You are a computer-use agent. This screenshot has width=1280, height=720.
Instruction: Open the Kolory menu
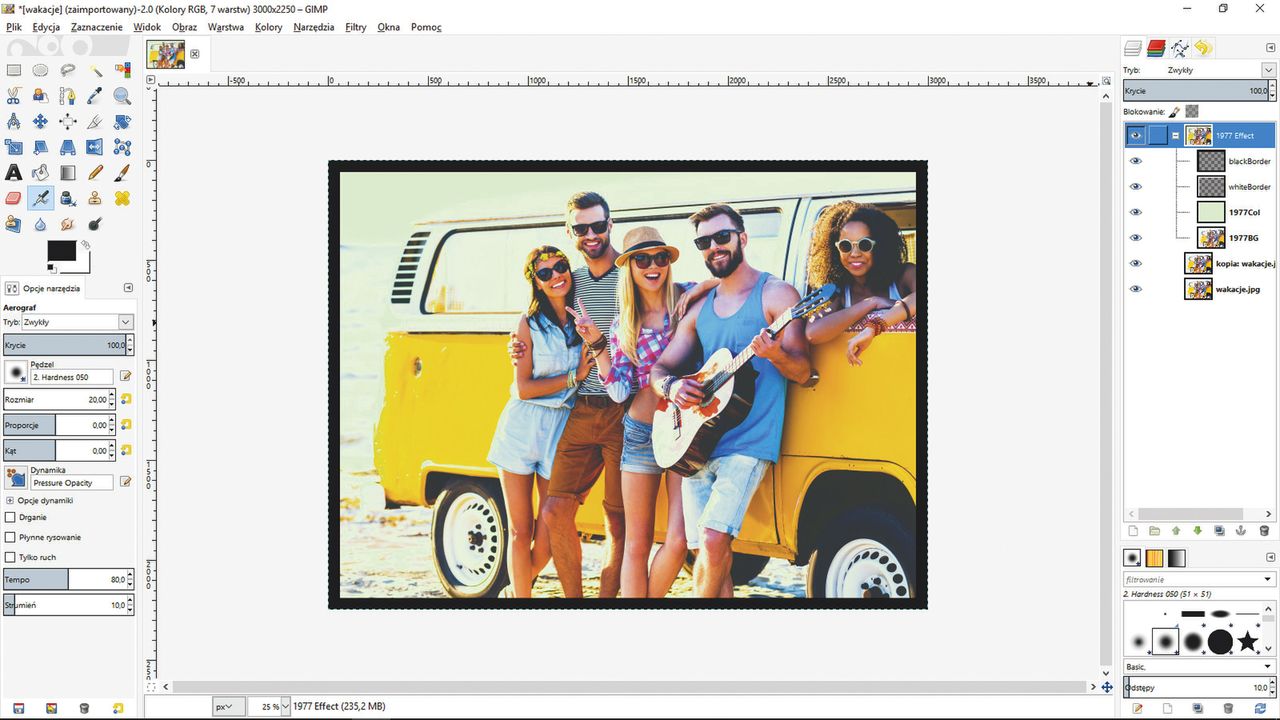coord(269,27)
